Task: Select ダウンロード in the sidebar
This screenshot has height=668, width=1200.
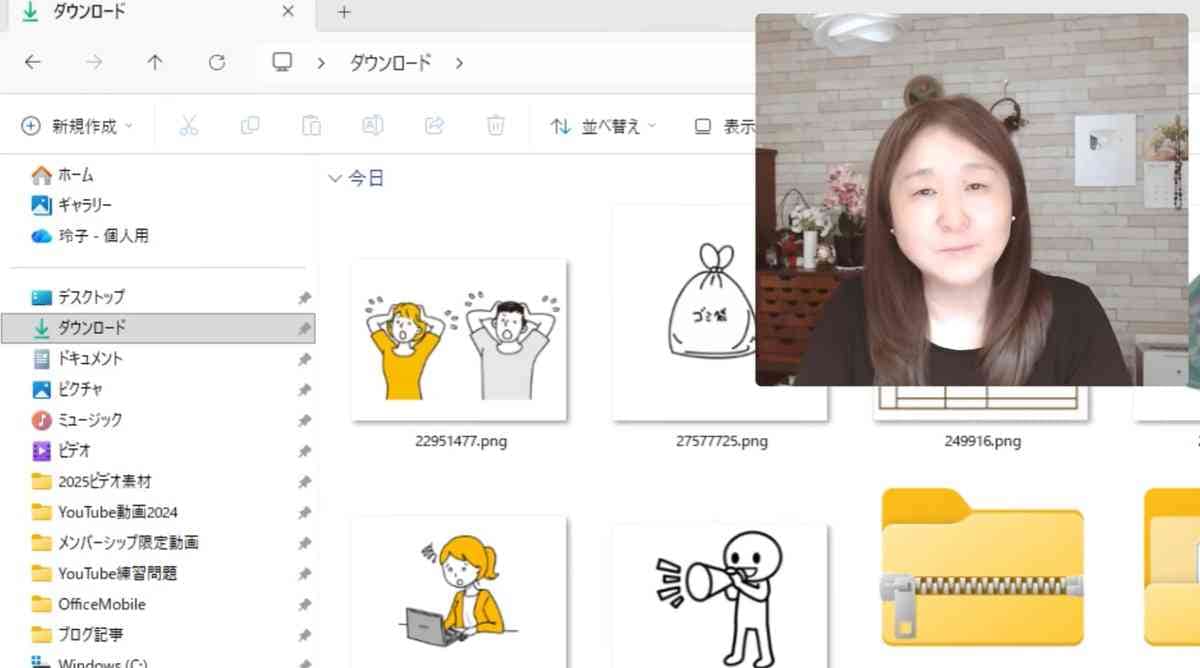Action: click(158, 327)
